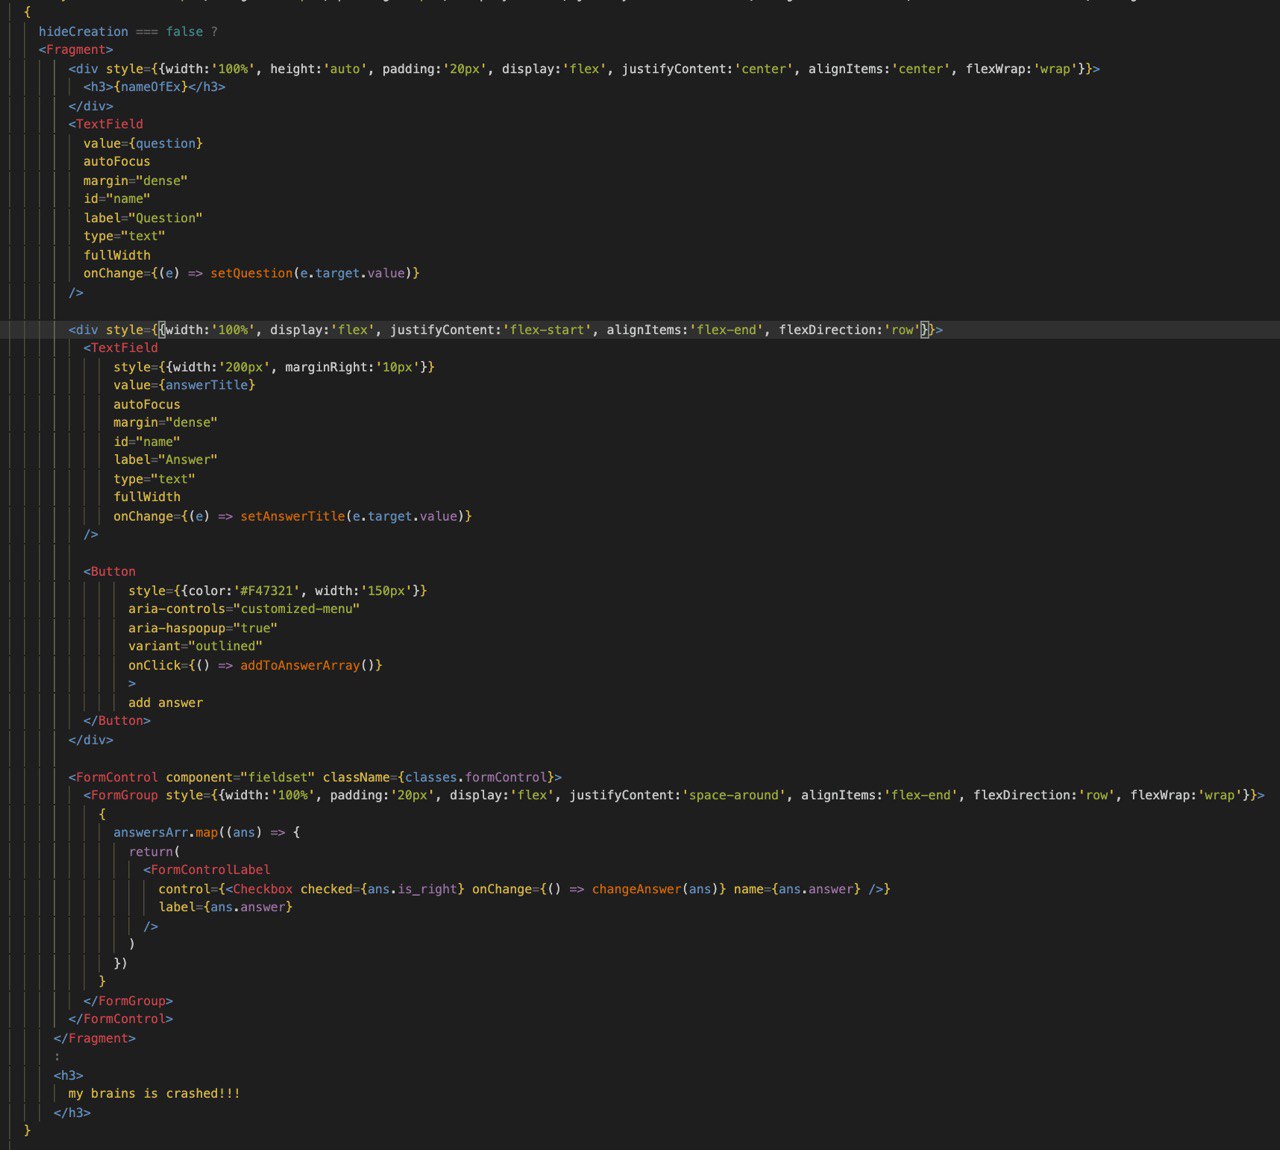Click the aria-controls="customized-menu" attribute

(x=243, y=609)
